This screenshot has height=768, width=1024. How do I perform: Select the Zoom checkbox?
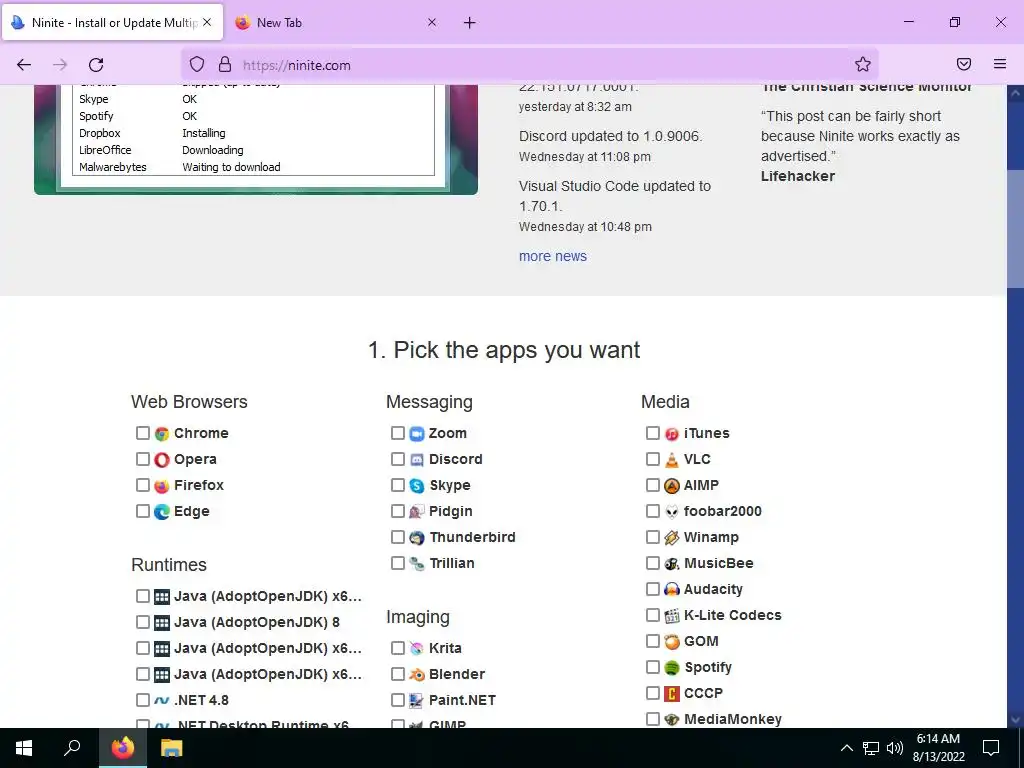click(398, 433)
